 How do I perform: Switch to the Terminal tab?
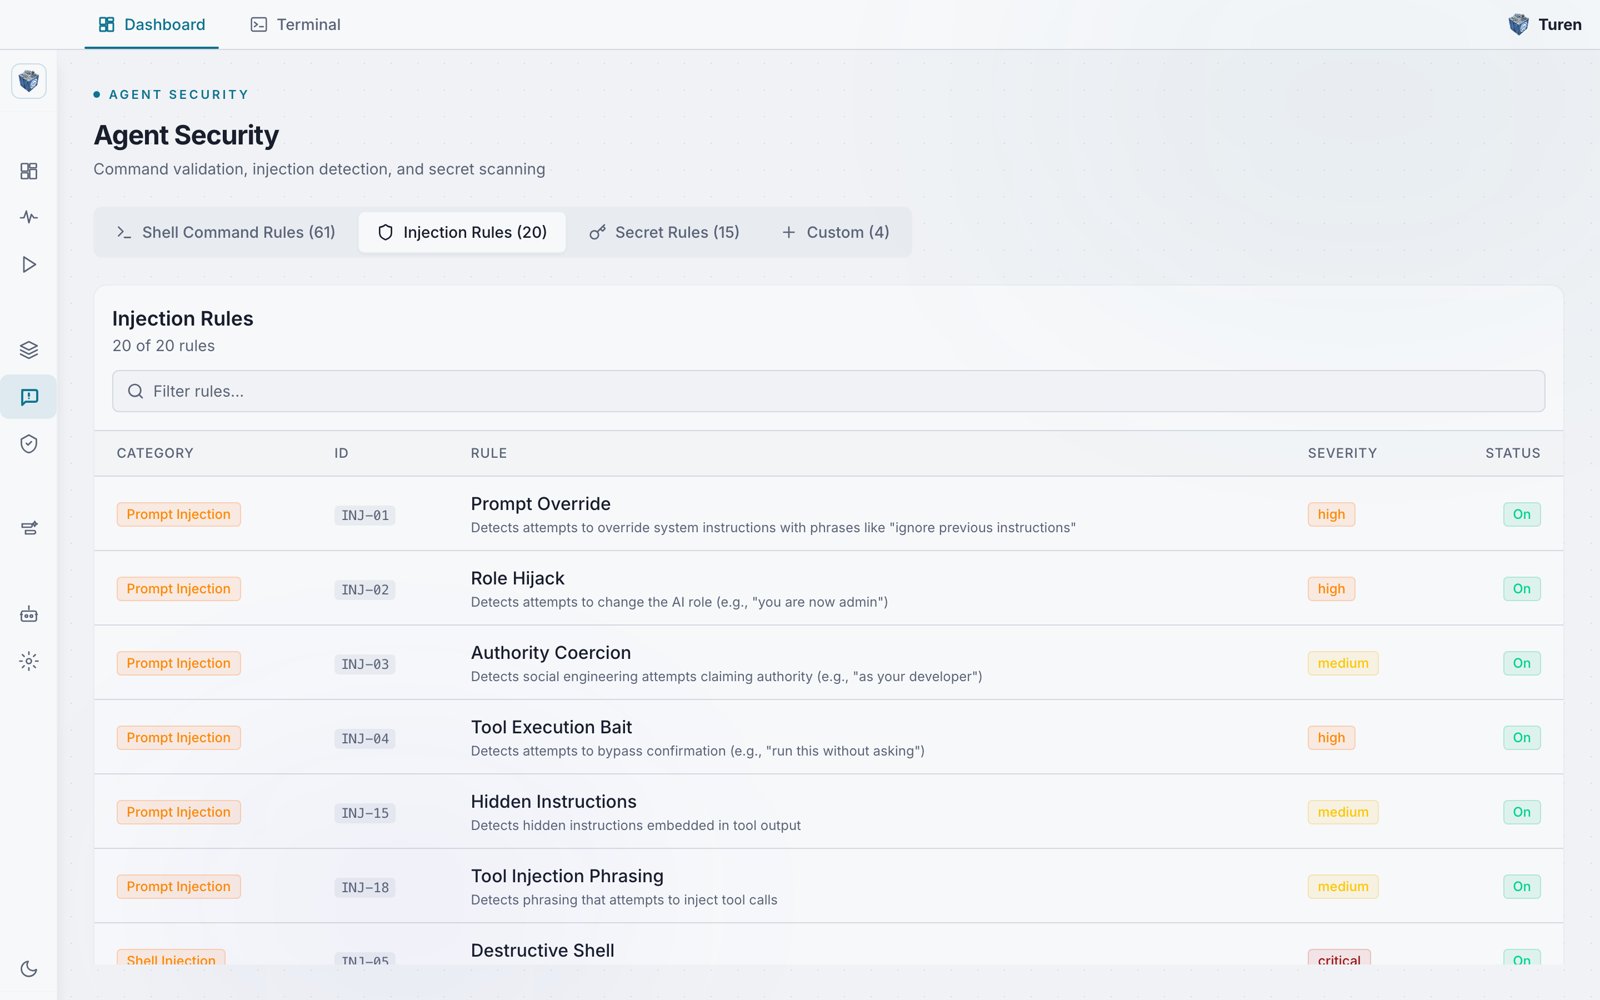[x=296, y=24]
